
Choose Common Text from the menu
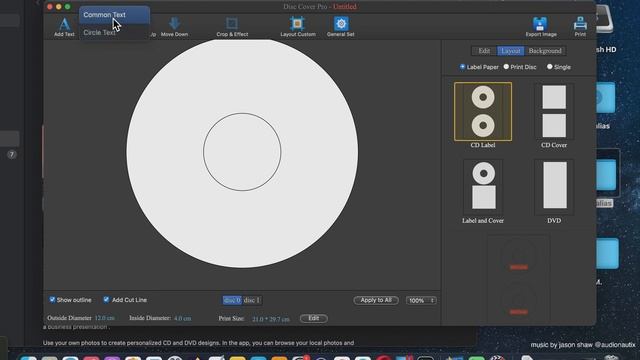(x=114, y=15)
